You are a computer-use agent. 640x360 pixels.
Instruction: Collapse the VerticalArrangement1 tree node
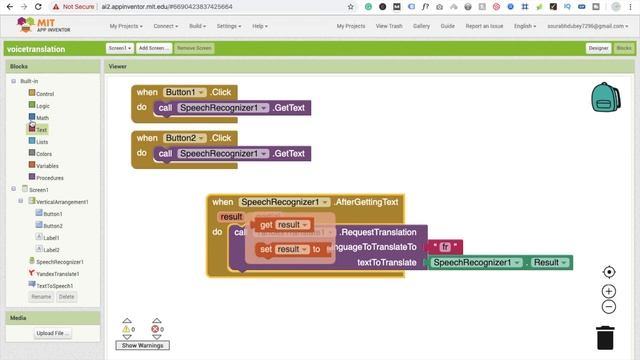pyautogui.click(x=21, y=201)
